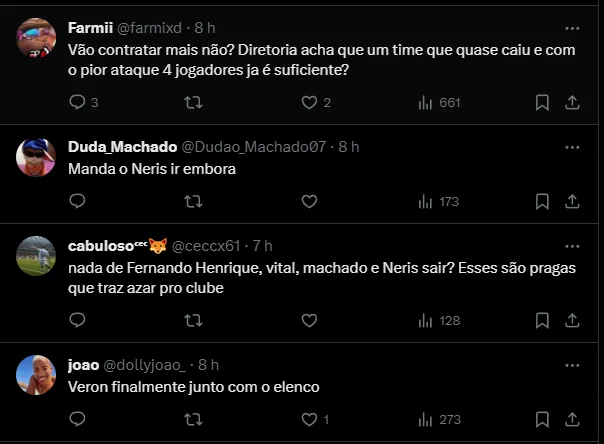Open cabuloso's profile picture
Viewport: 604px width, 444px height.
click(x=37, y=256)
